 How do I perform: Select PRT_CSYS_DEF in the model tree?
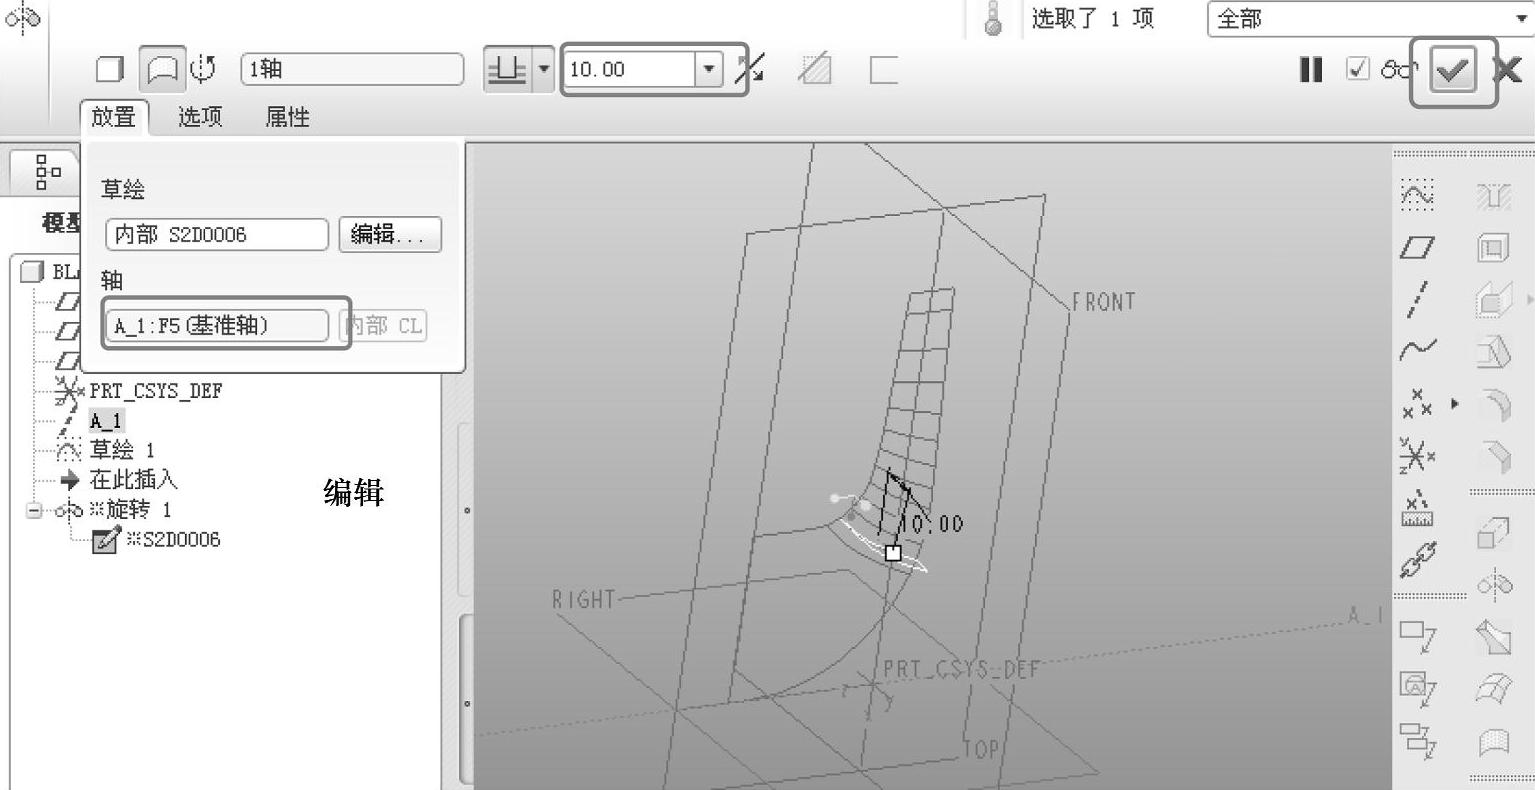click(x=155, y=391)
